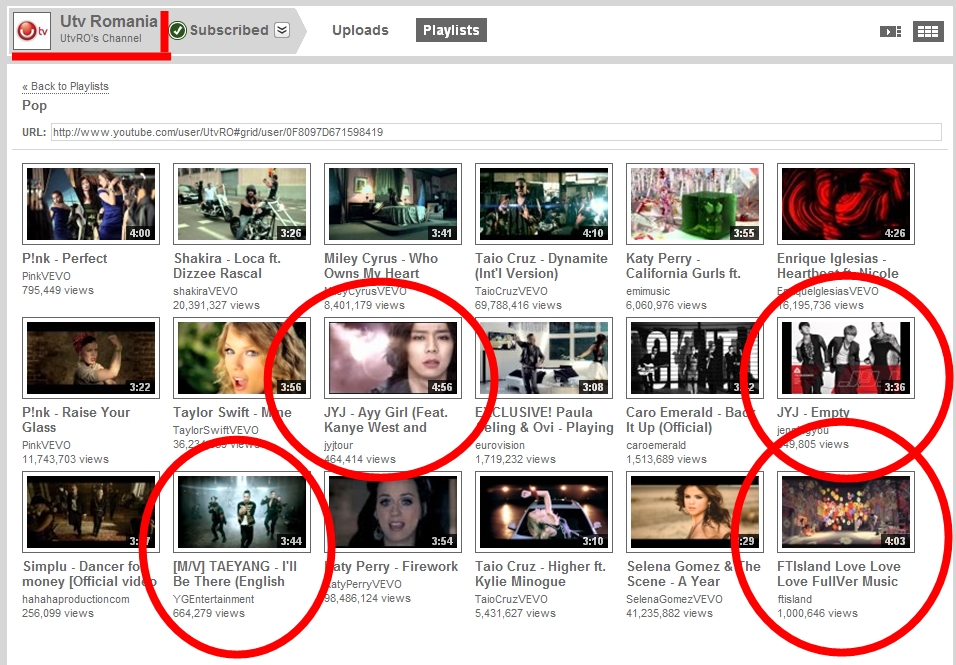
Task: Open P!nk - Raise Your Glass thumbnail
Action: [x=91, y=358]
